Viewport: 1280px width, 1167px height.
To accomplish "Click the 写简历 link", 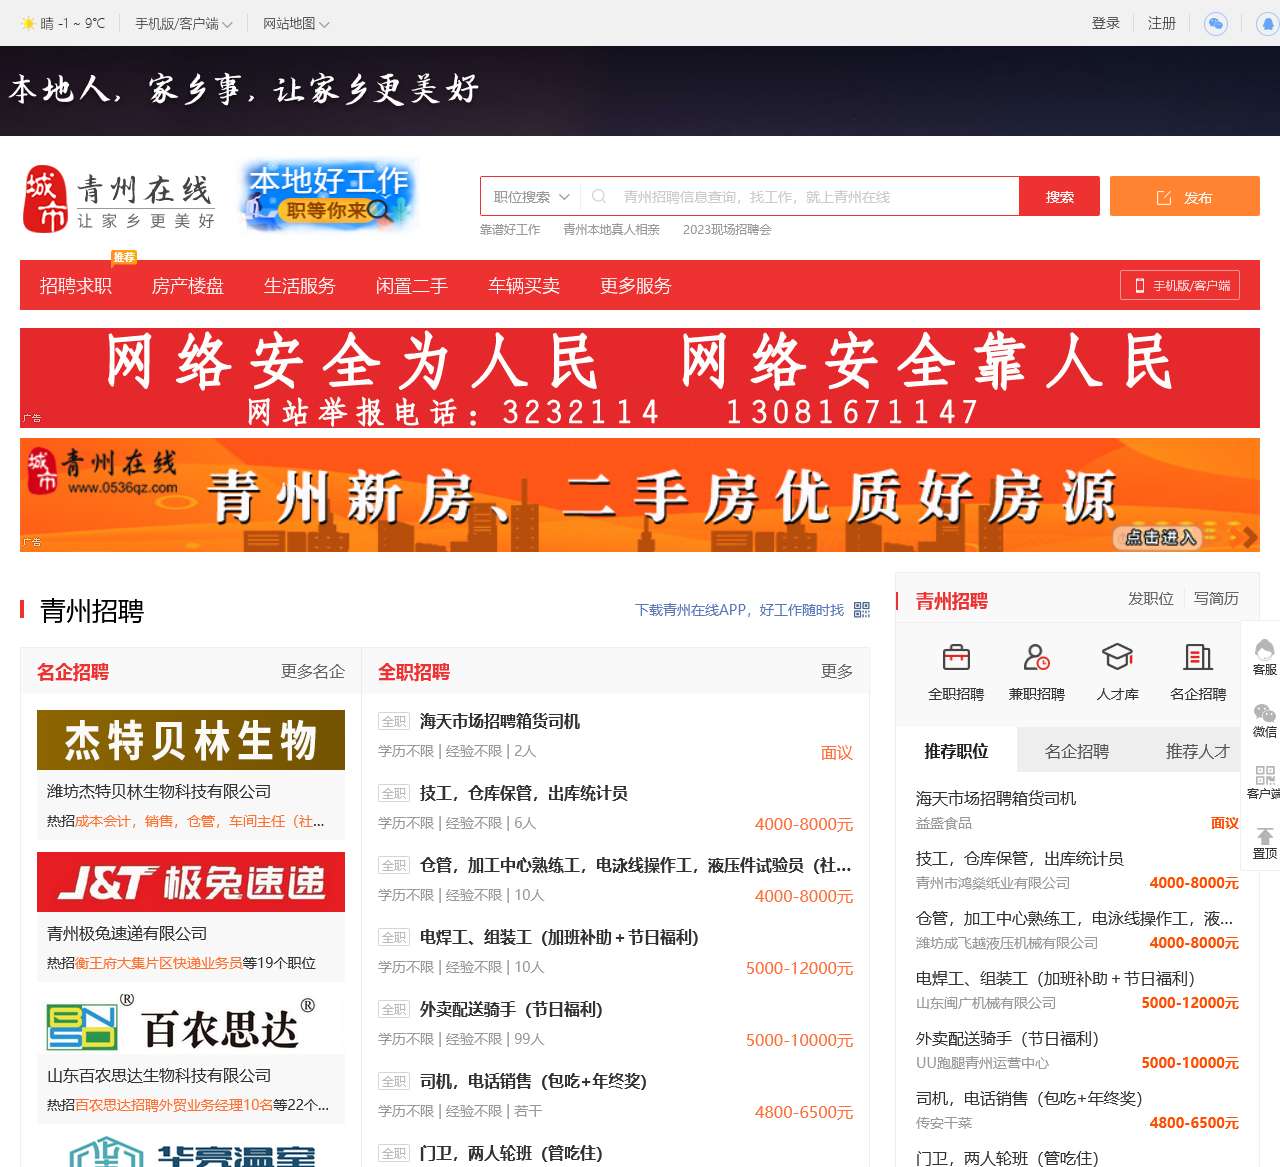I will pyautogui.click(x=1216, y=598).
